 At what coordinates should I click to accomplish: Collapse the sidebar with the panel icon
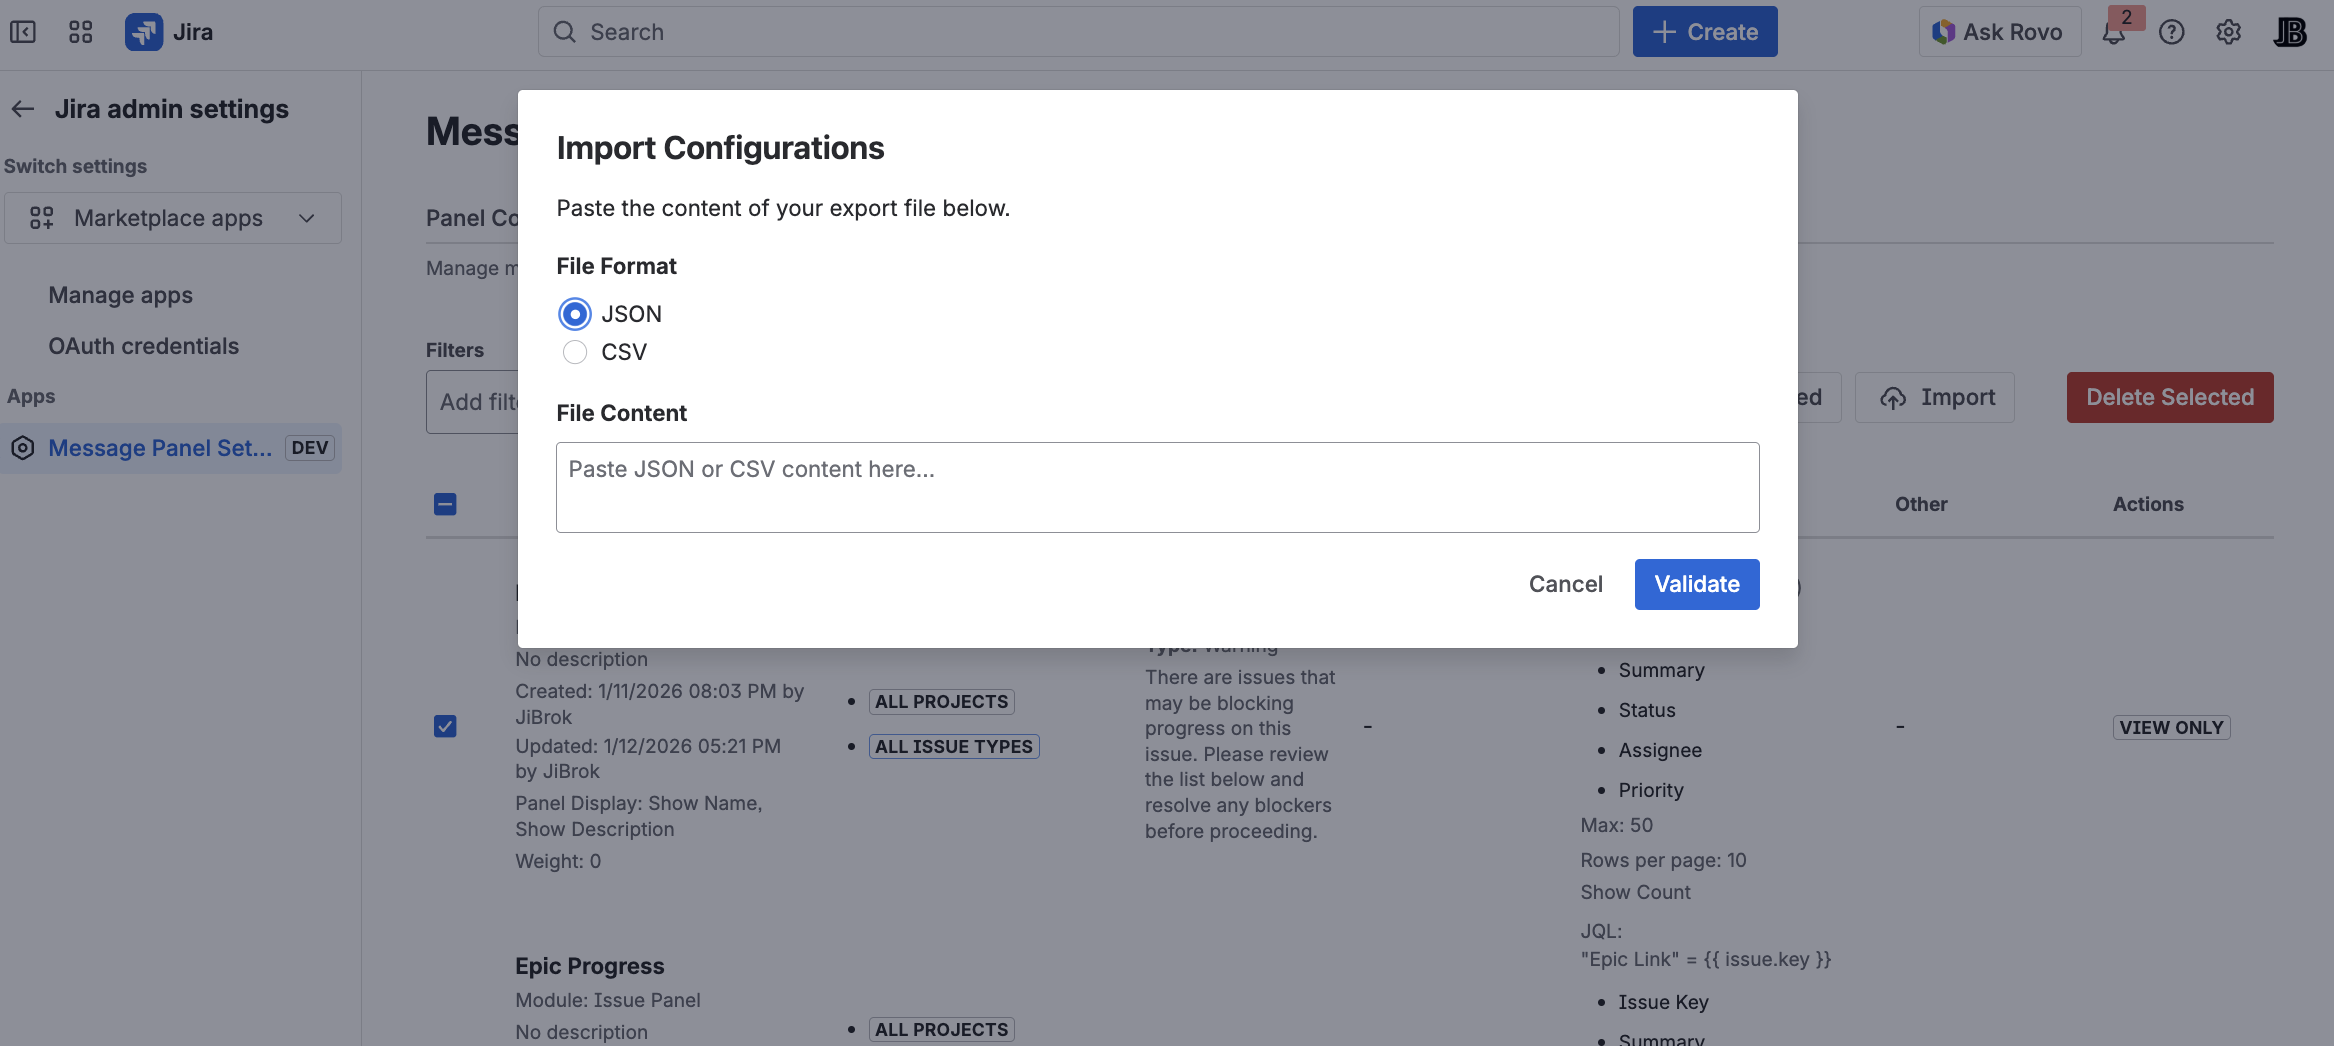click(x=24, y=31)
